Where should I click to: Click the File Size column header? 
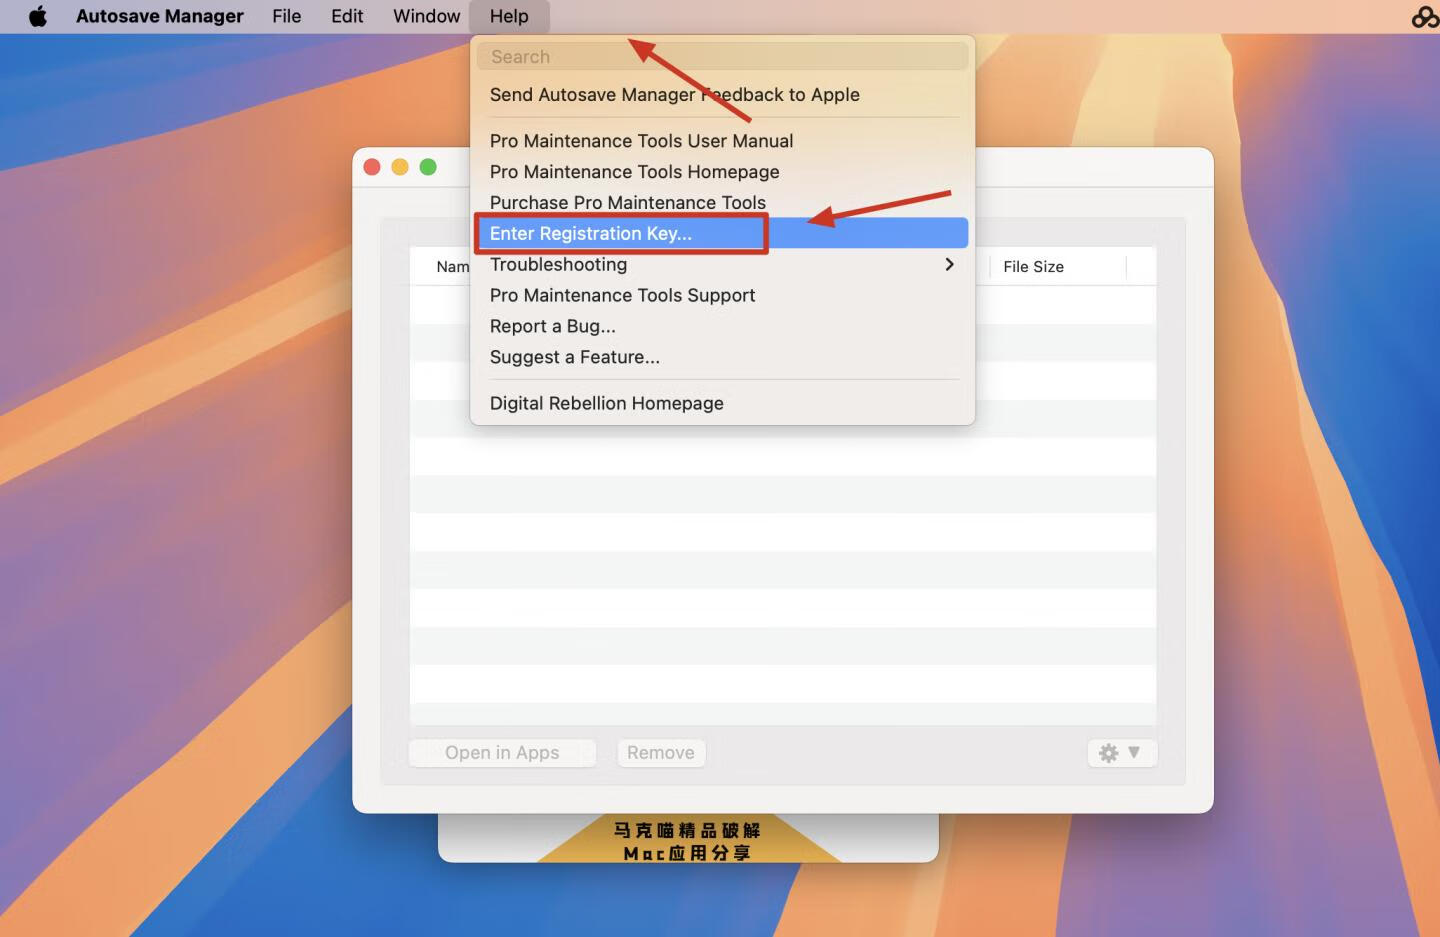(x=1058, y=267)
